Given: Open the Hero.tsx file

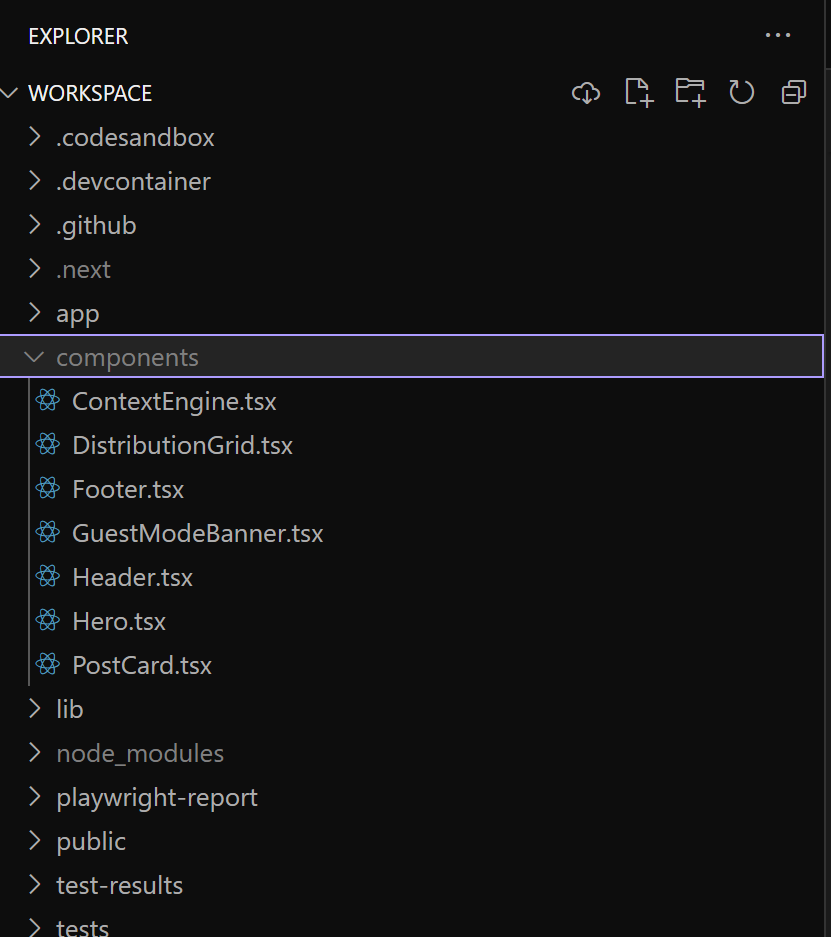Looking at the screenshot, I should coord(119,621).
